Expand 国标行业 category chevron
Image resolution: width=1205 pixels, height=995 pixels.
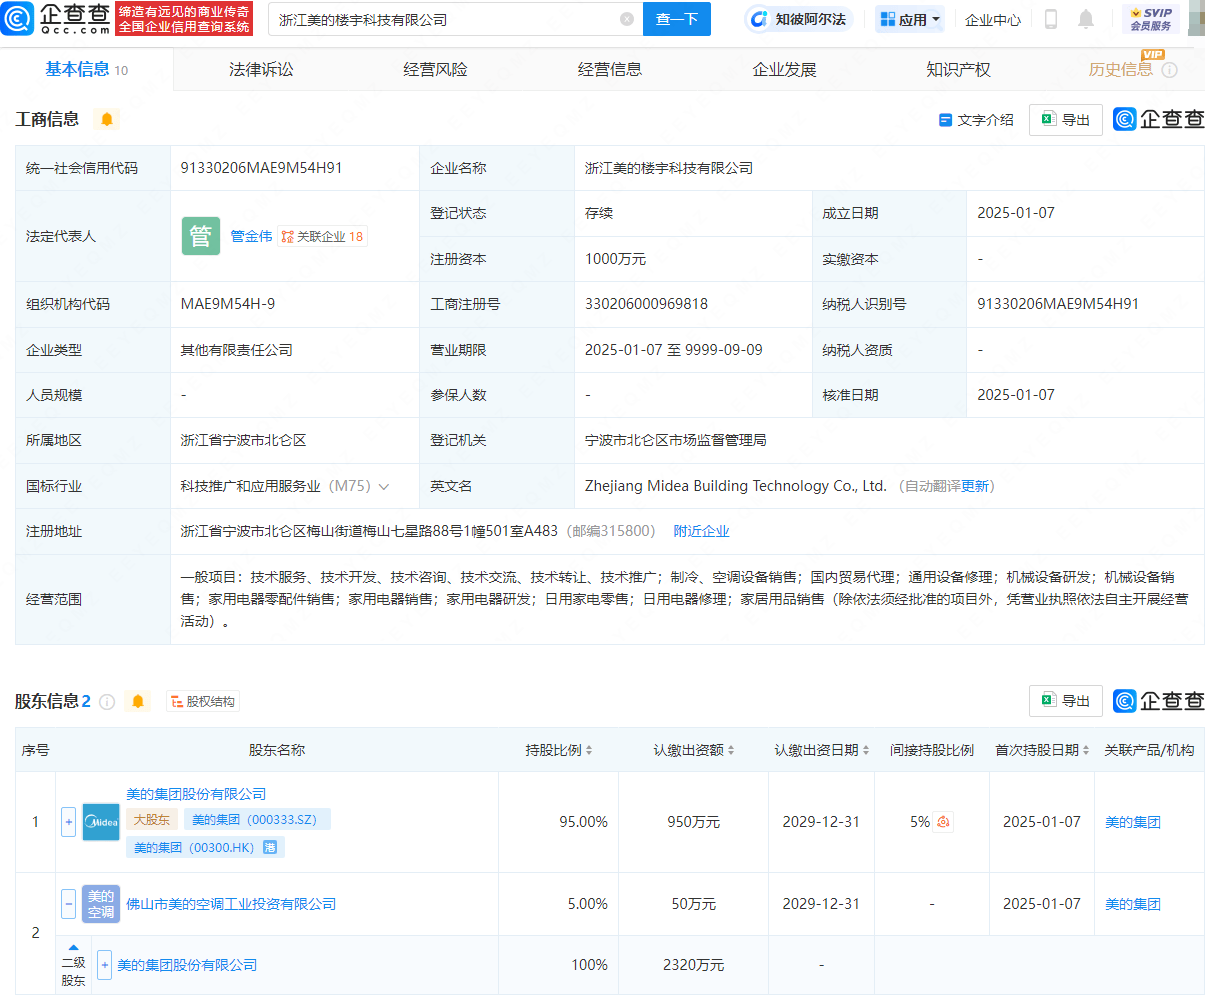tap(384, 487)
